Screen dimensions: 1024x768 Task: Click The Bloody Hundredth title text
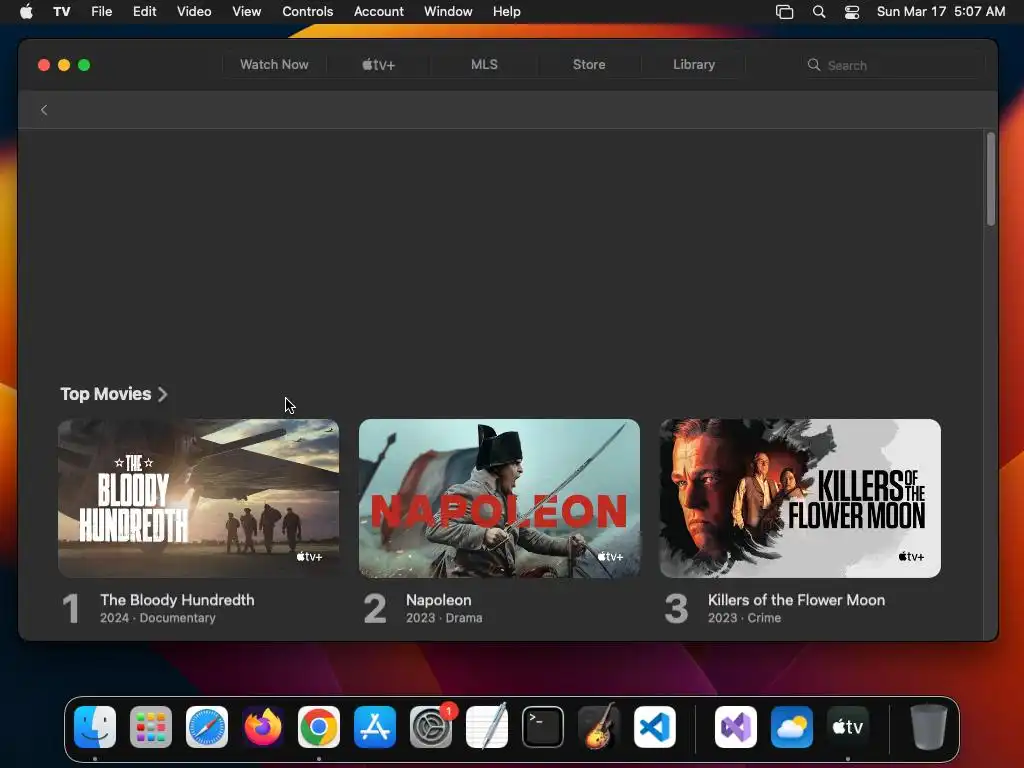pos(177,600)
